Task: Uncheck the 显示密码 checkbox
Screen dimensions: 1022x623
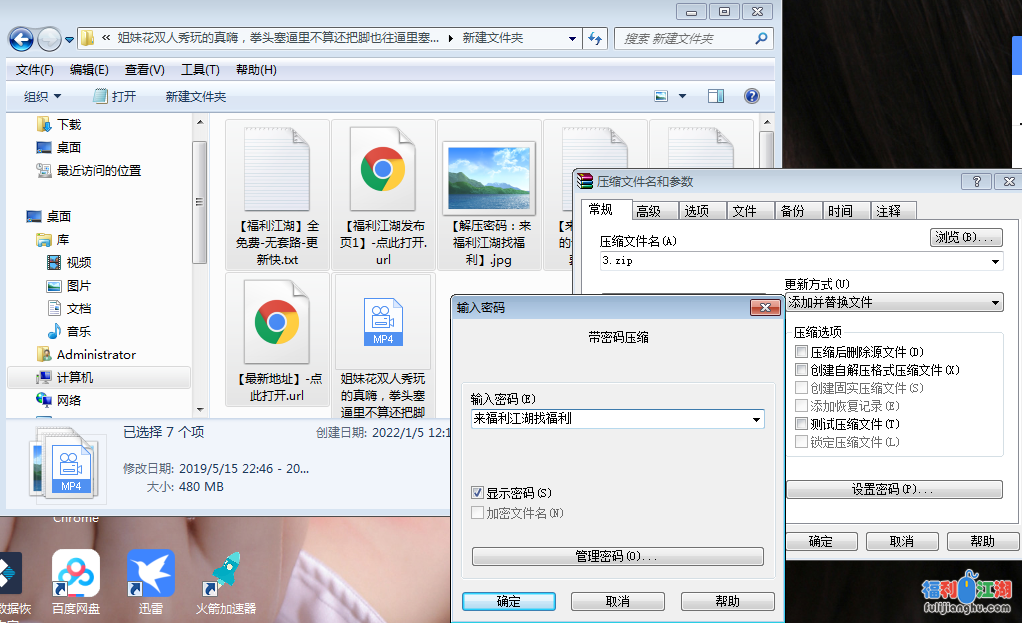Action: (478, 493)
